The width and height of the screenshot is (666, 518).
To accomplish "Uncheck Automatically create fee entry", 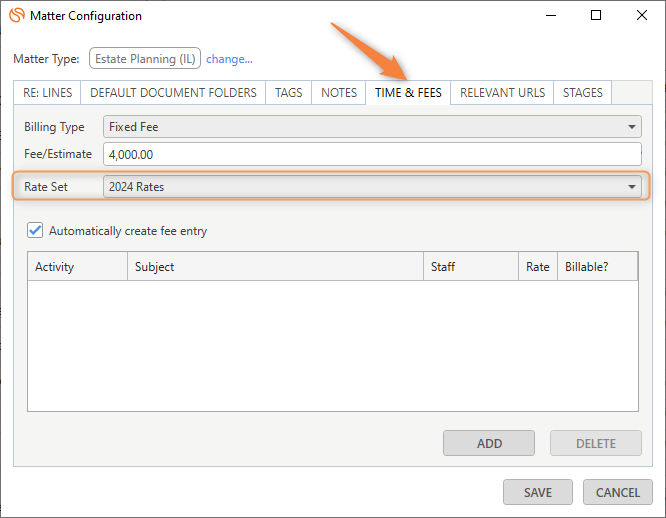I will click(x=35, y=231).
